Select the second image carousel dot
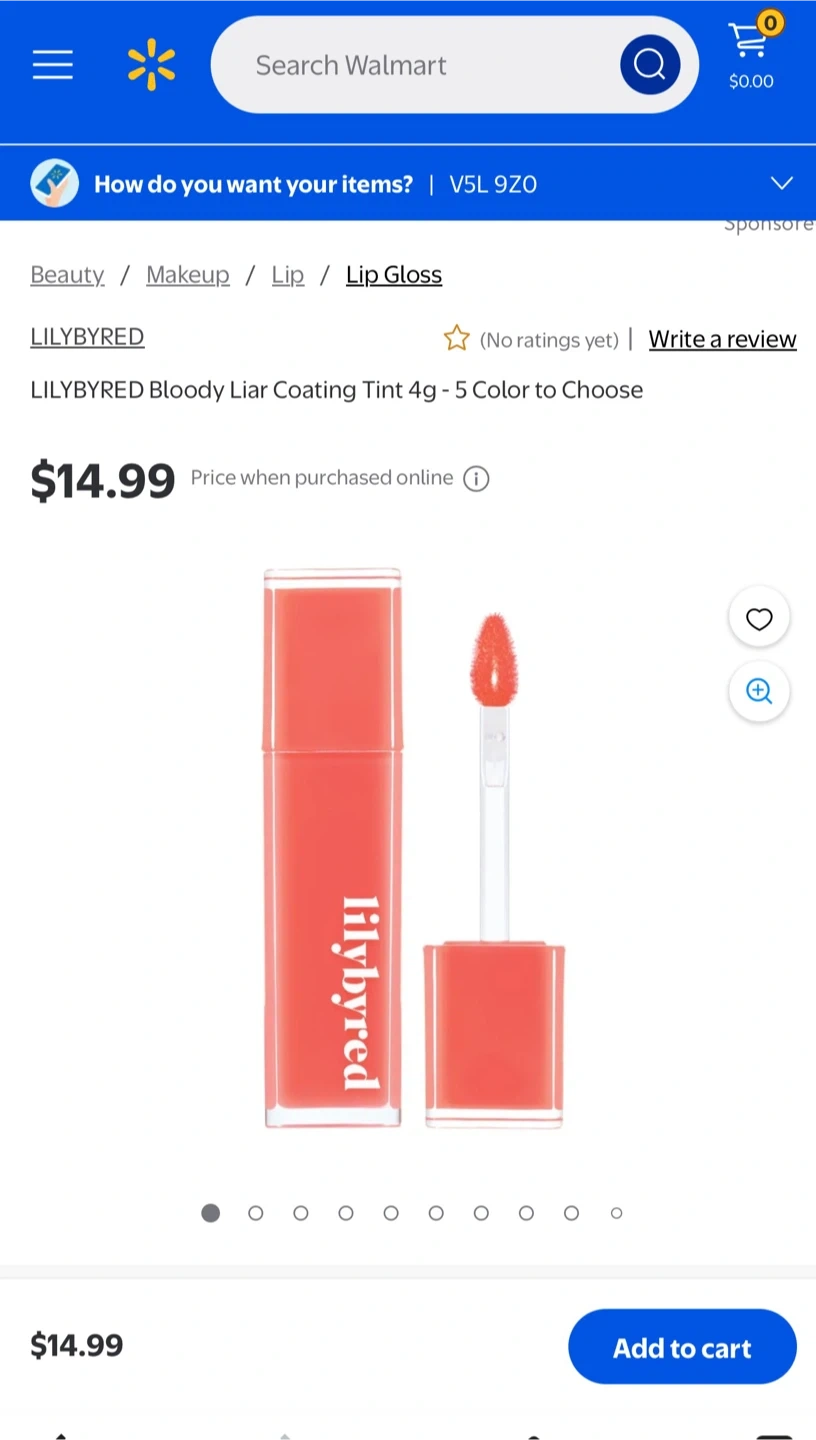The height and width of the screenshot is (1440, 816). pos(256,1213)
